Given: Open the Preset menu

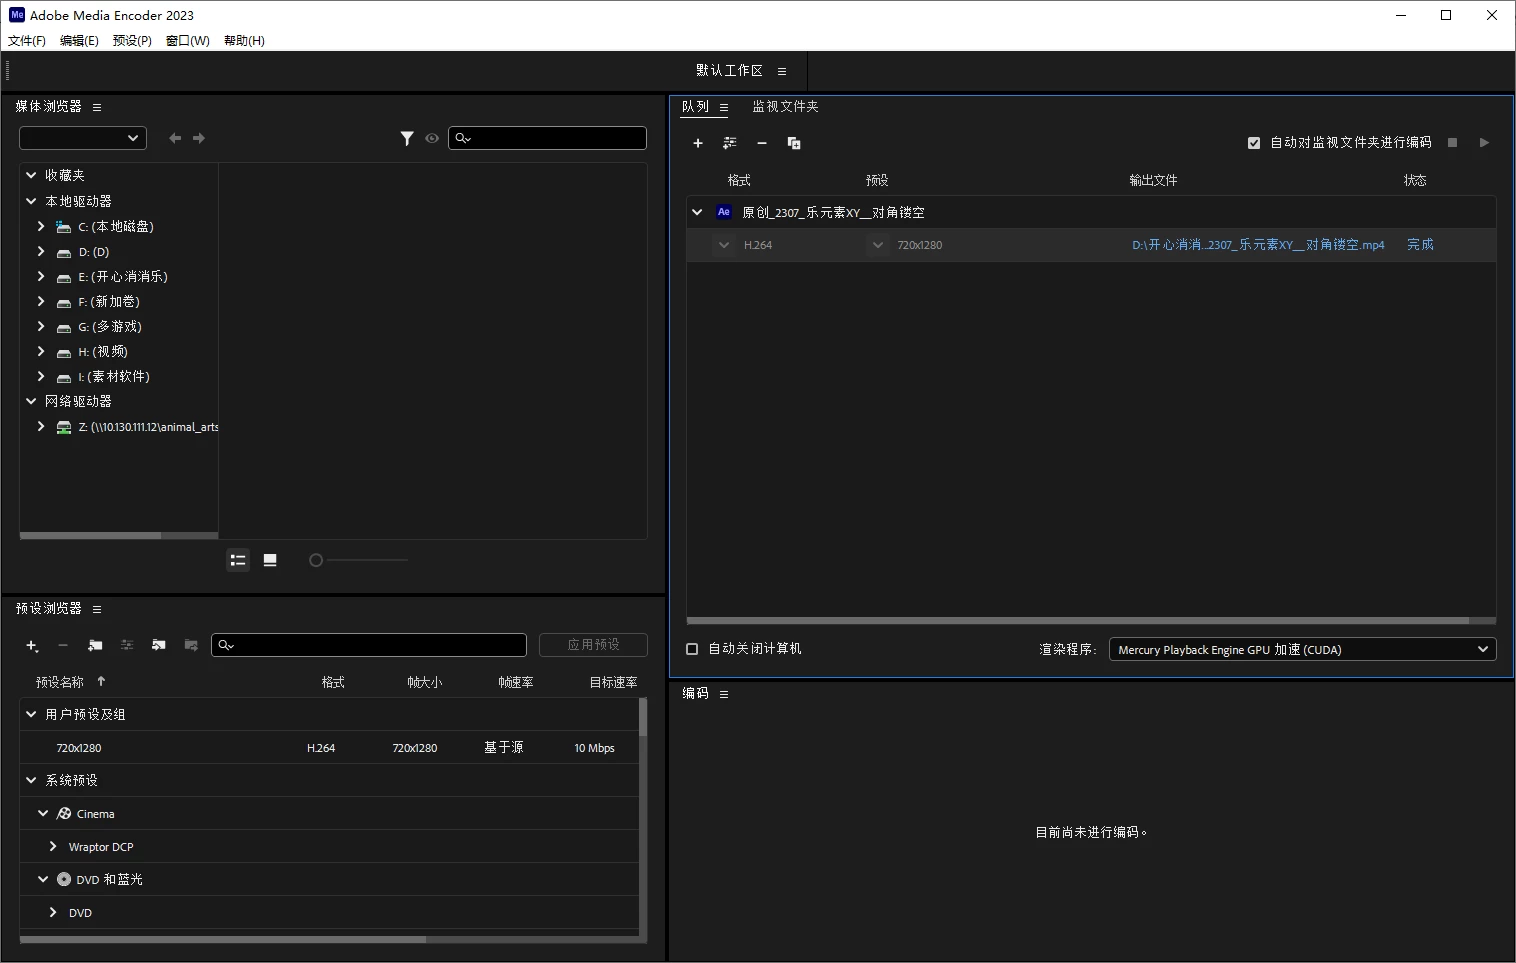Looking at the screenshot, I should 132,41.
